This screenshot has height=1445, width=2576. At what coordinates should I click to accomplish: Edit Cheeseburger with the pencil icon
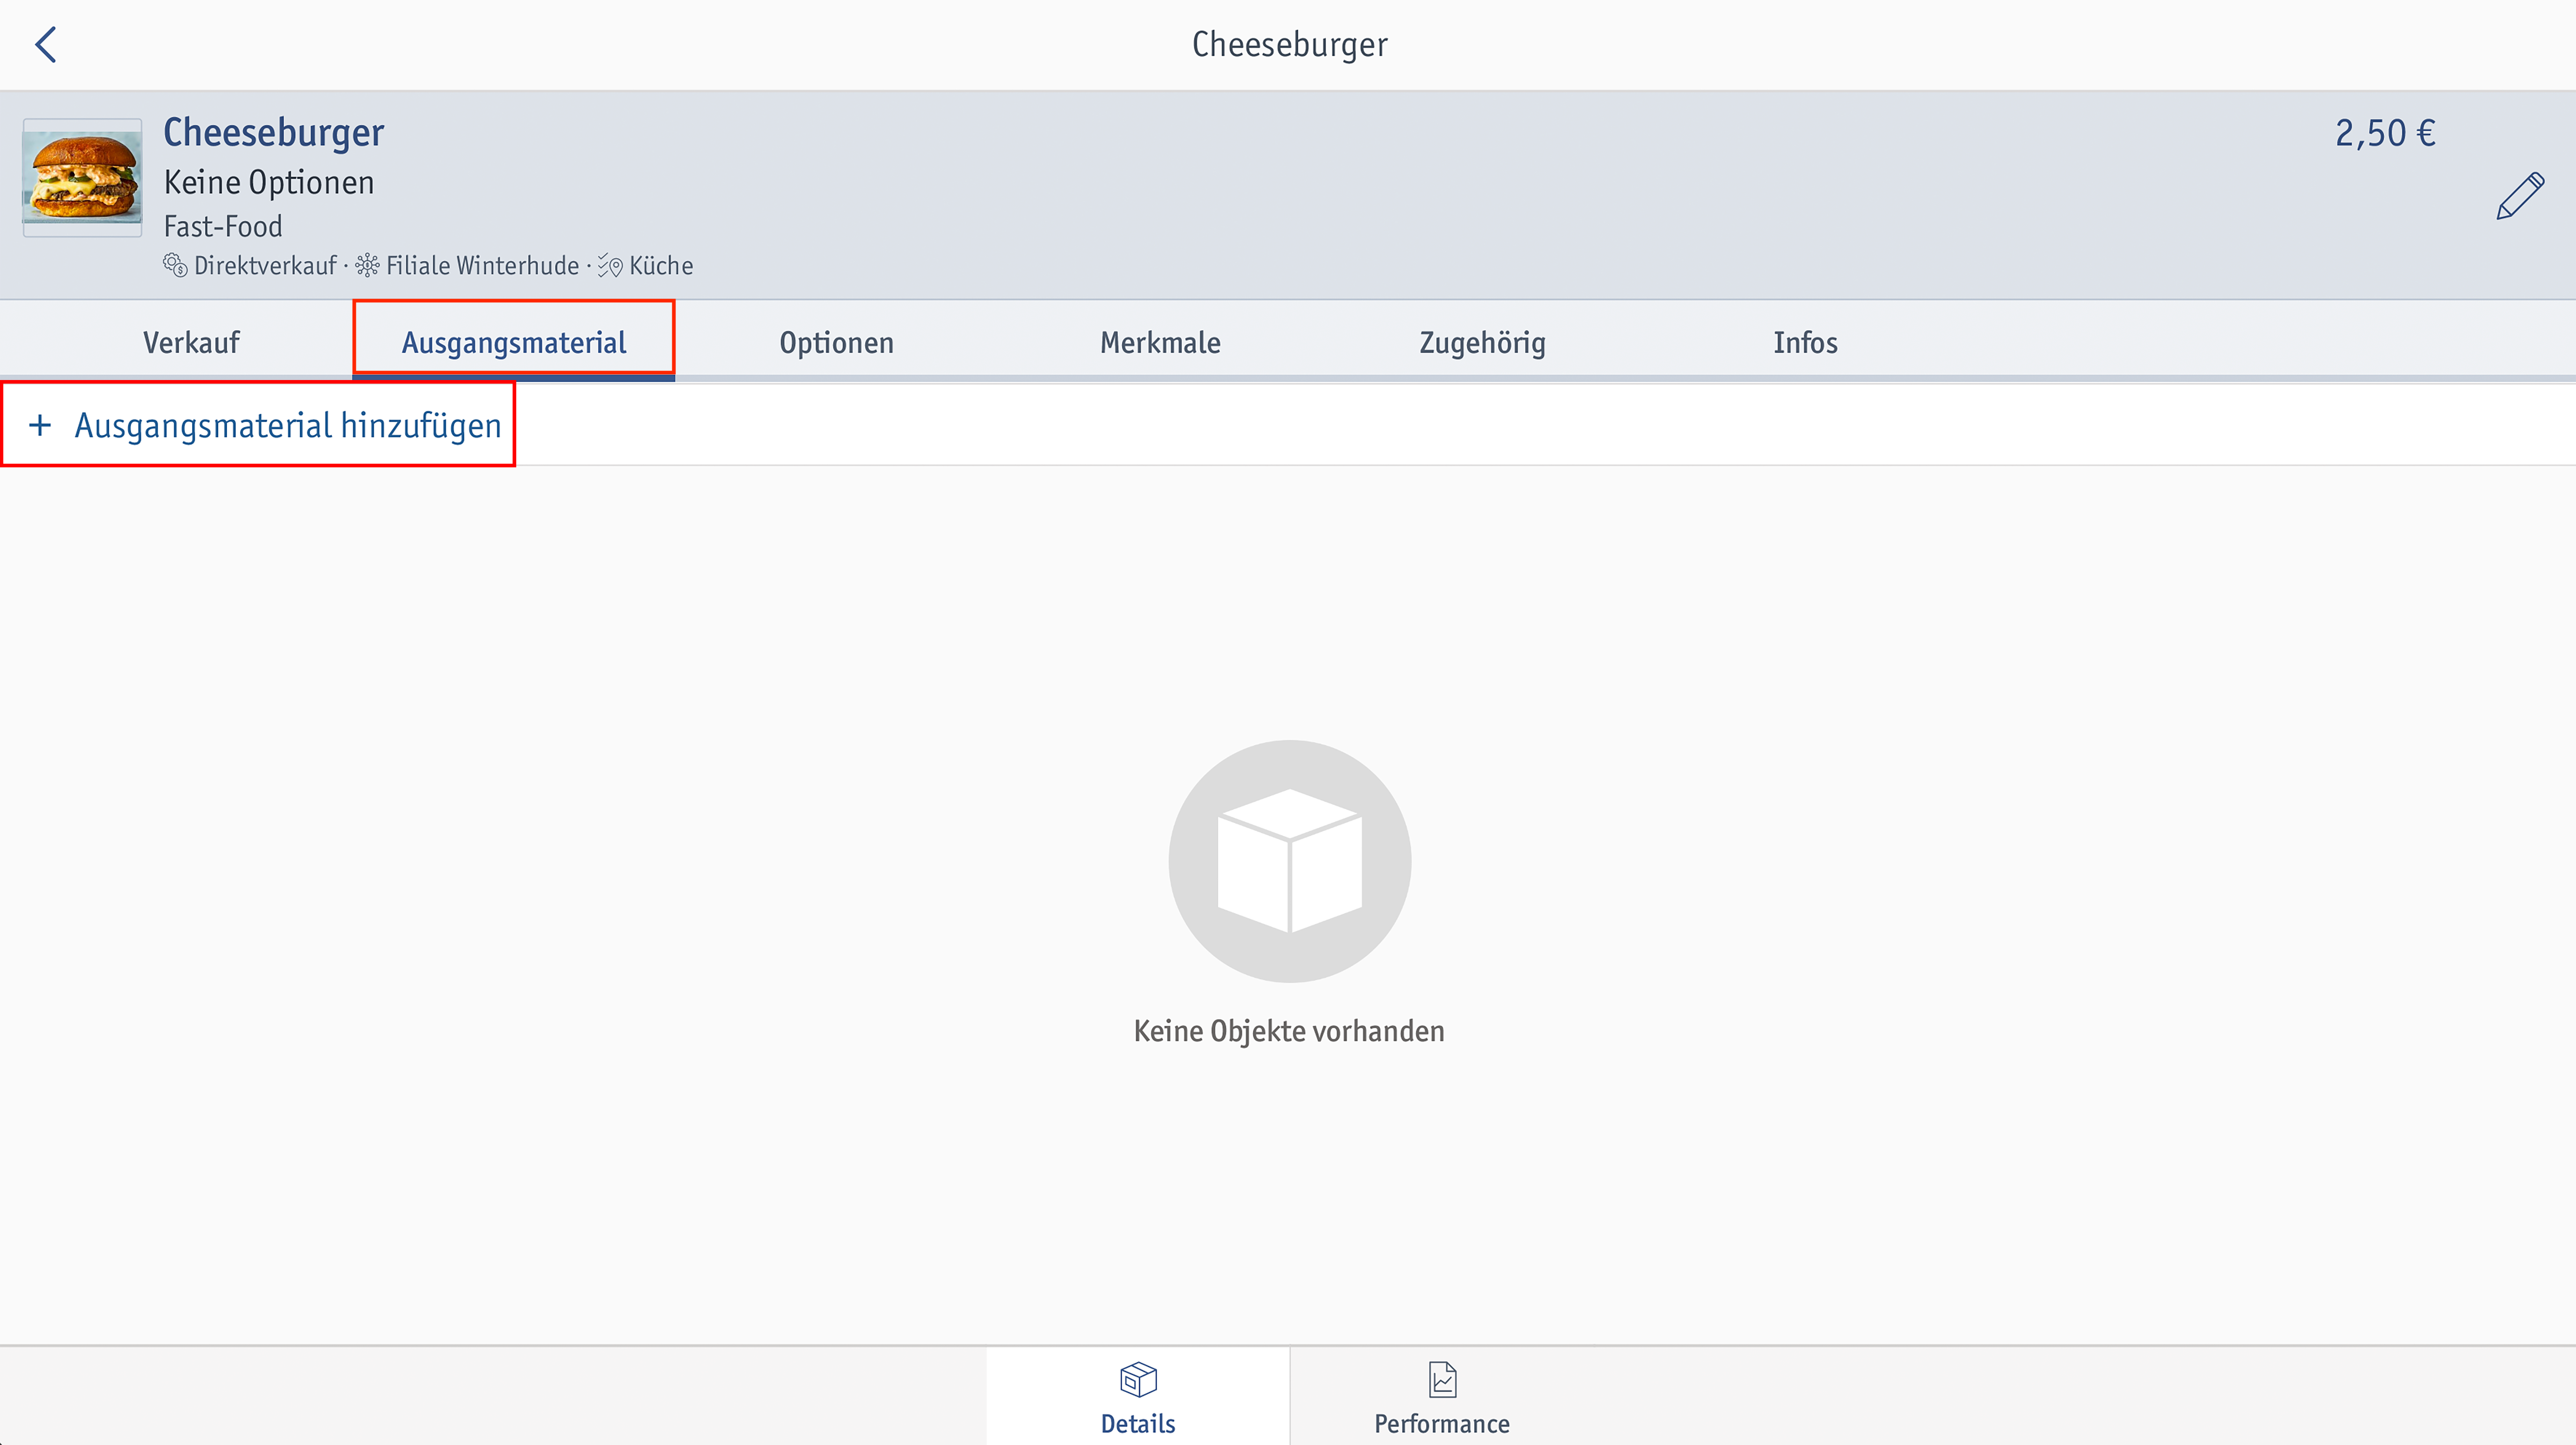coord(2520,196)
